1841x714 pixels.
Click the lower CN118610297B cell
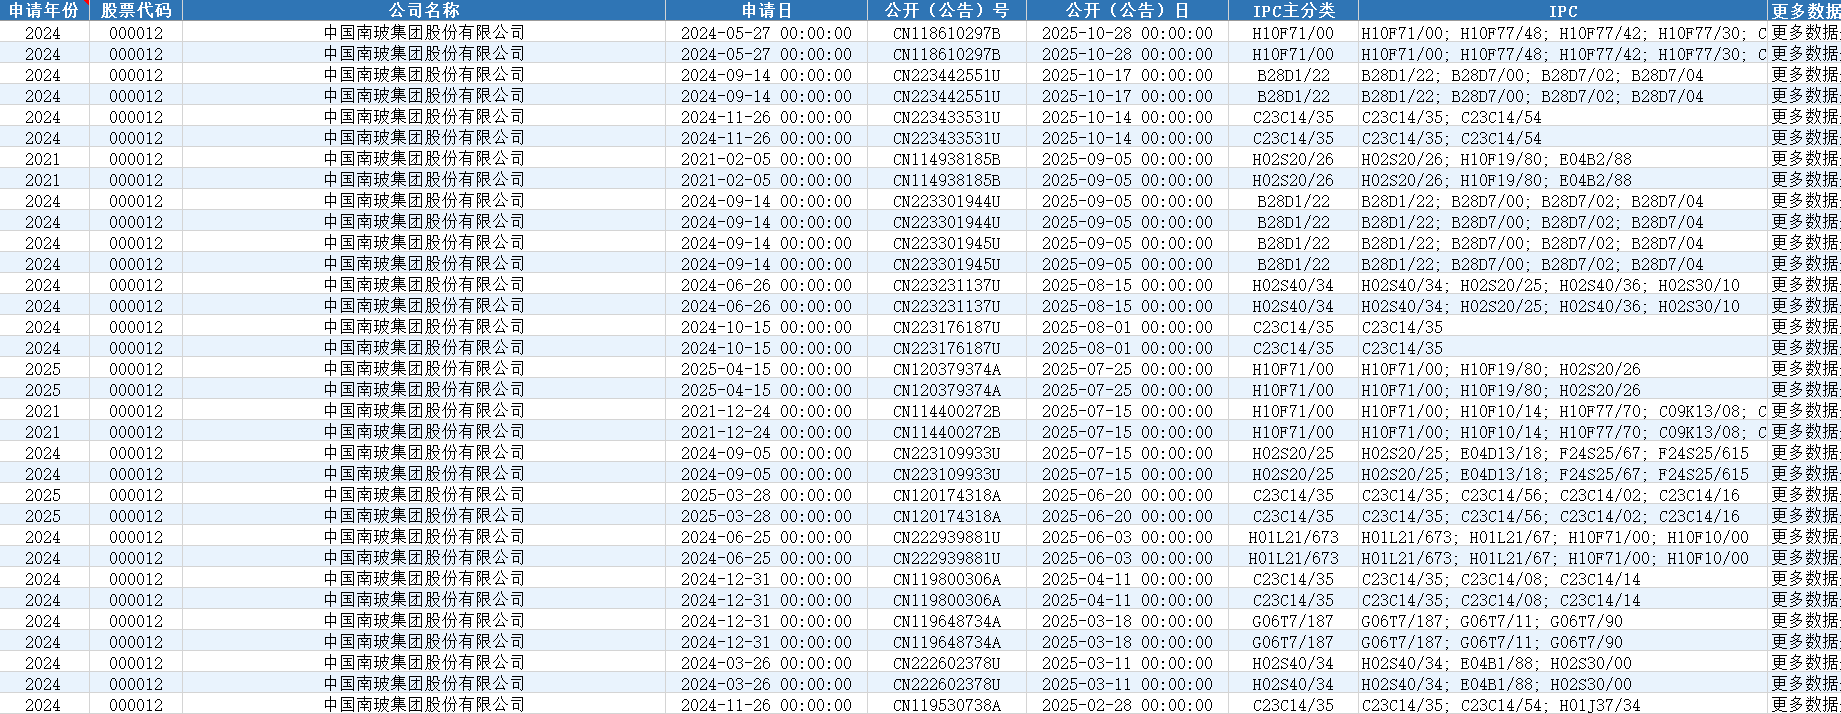(947, 53)
